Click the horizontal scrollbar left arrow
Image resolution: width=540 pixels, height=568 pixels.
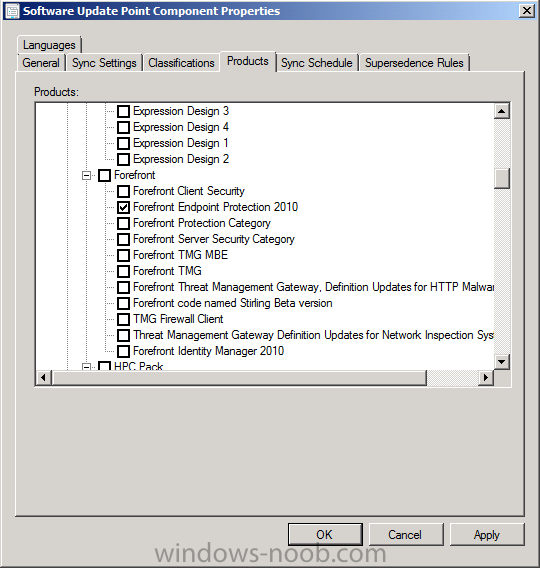point(43,378)
